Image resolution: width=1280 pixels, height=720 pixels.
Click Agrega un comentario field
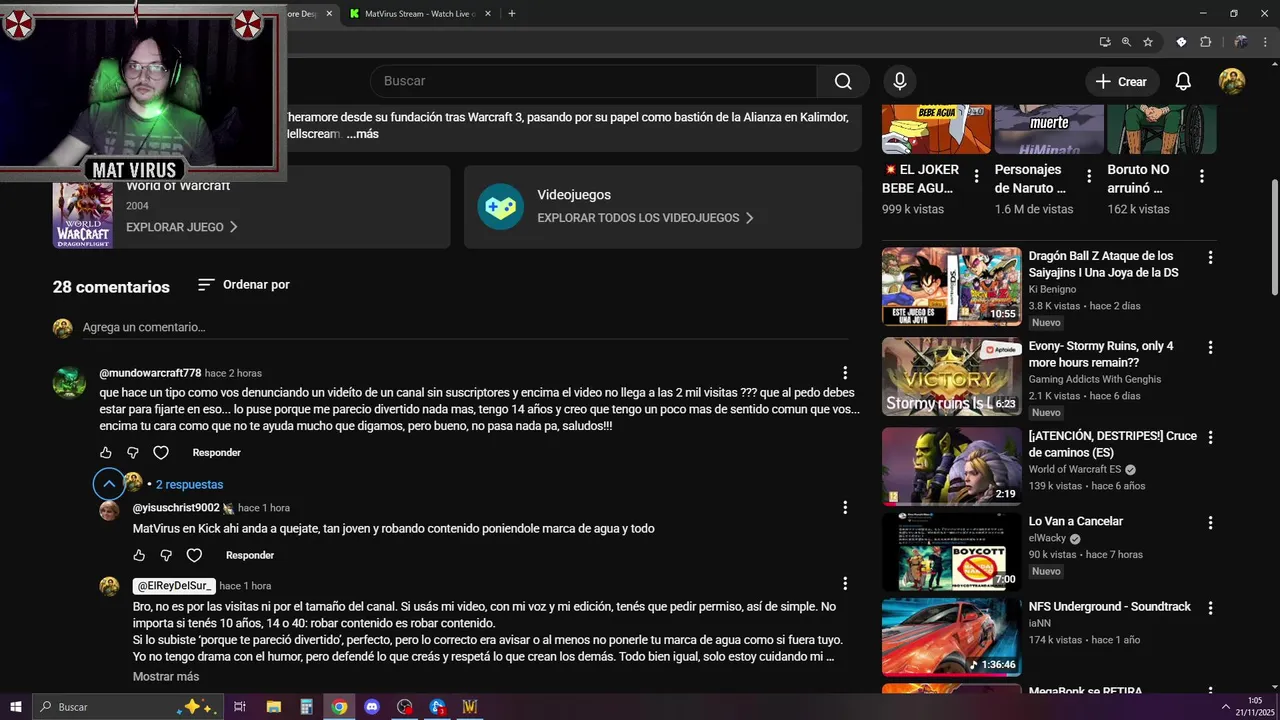tap(465, 328)
